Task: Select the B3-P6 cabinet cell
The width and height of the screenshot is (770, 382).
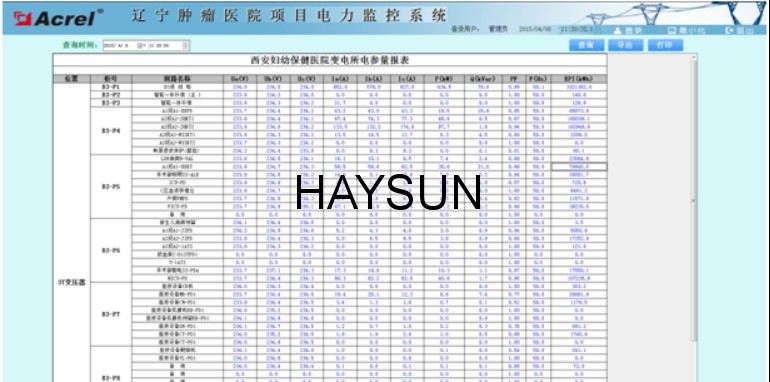Action: point(111,250)
